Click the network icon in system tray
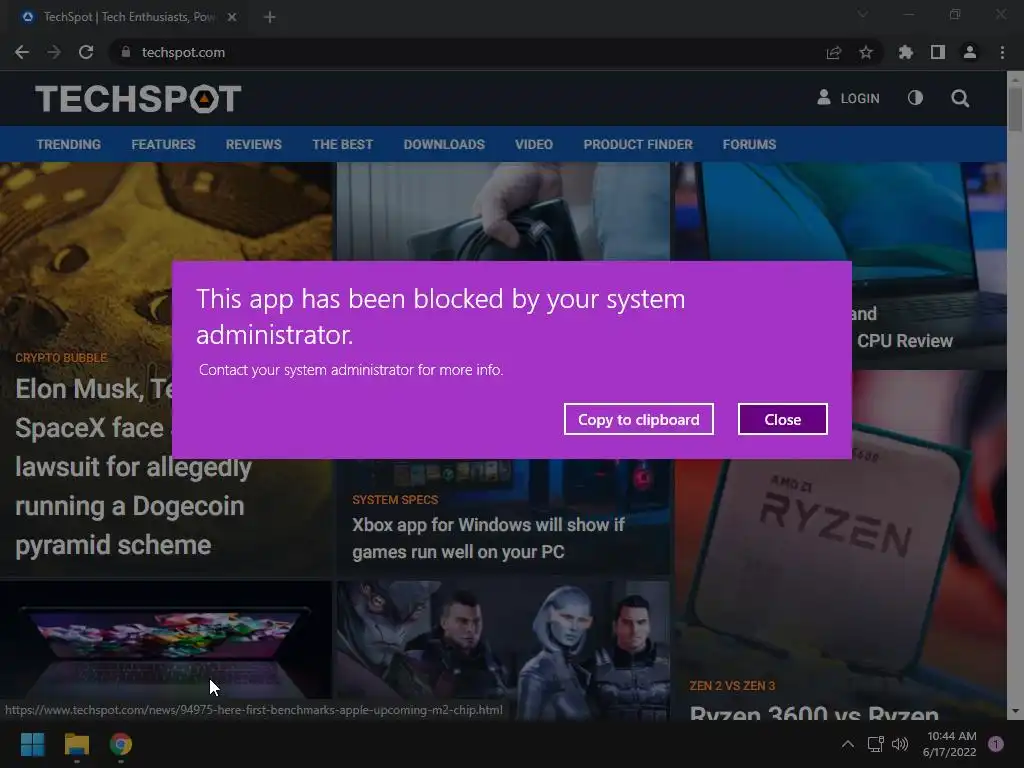 (875, 744)
